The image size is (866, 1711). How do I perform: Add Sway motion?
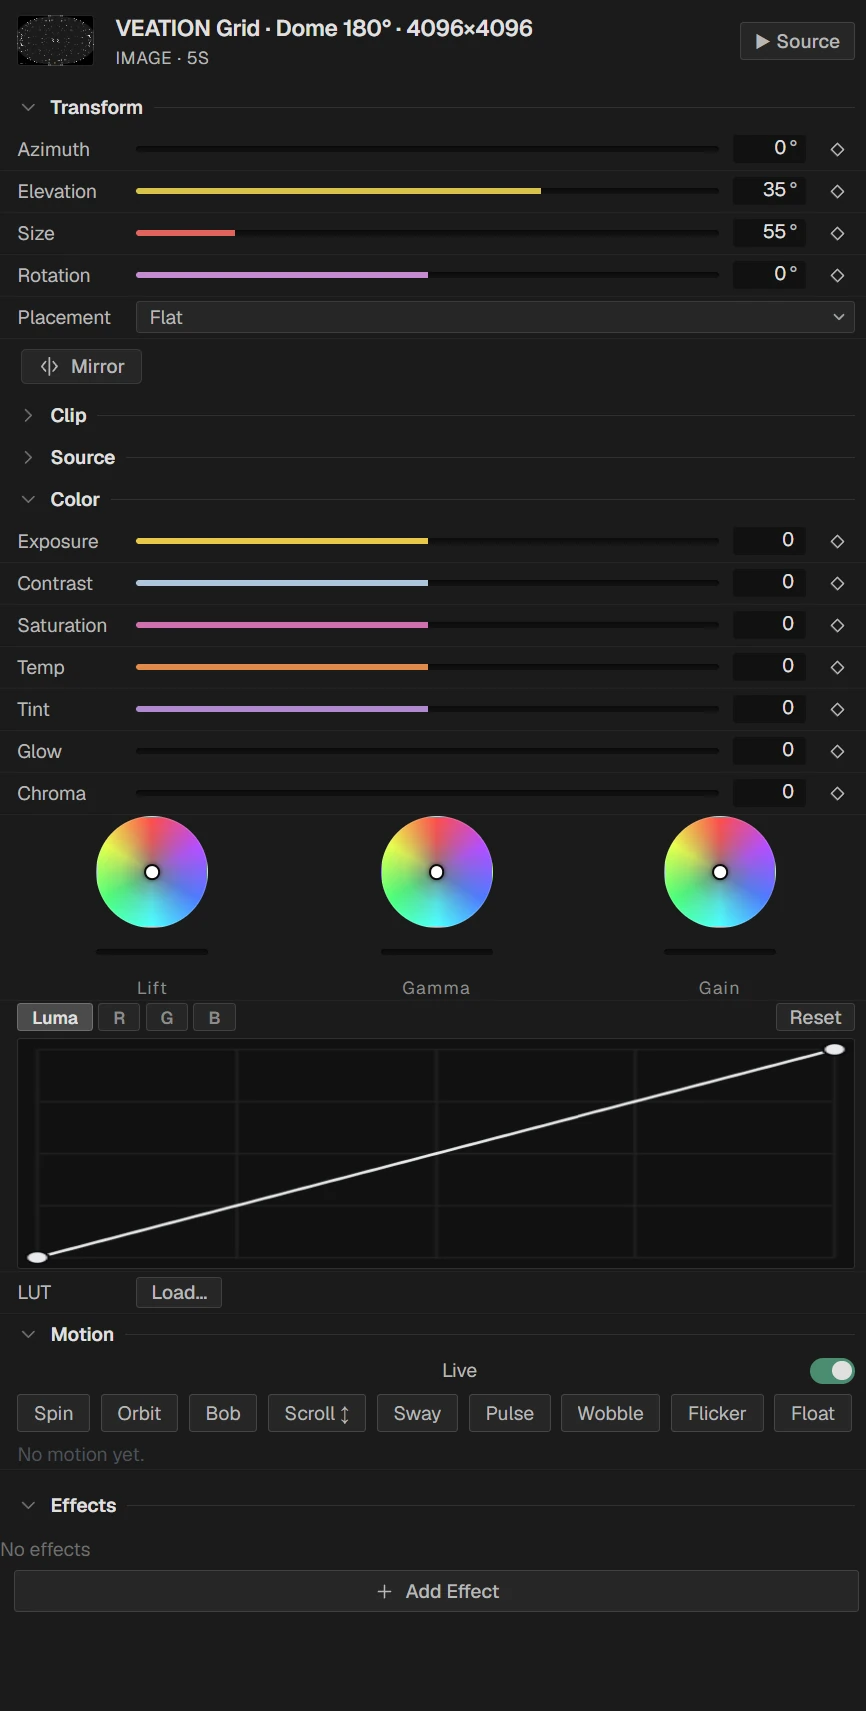(x=417, y=1413)
